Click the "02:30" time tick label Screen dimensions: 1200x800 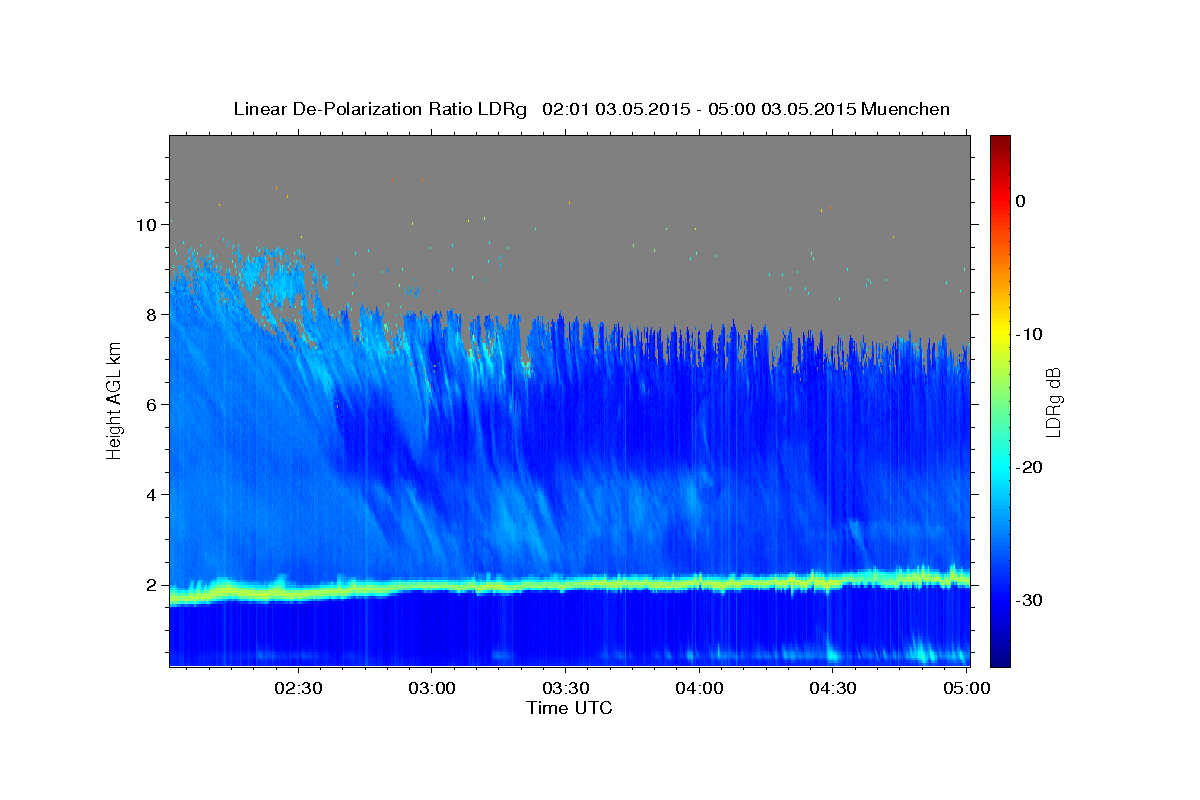(299, 688)
